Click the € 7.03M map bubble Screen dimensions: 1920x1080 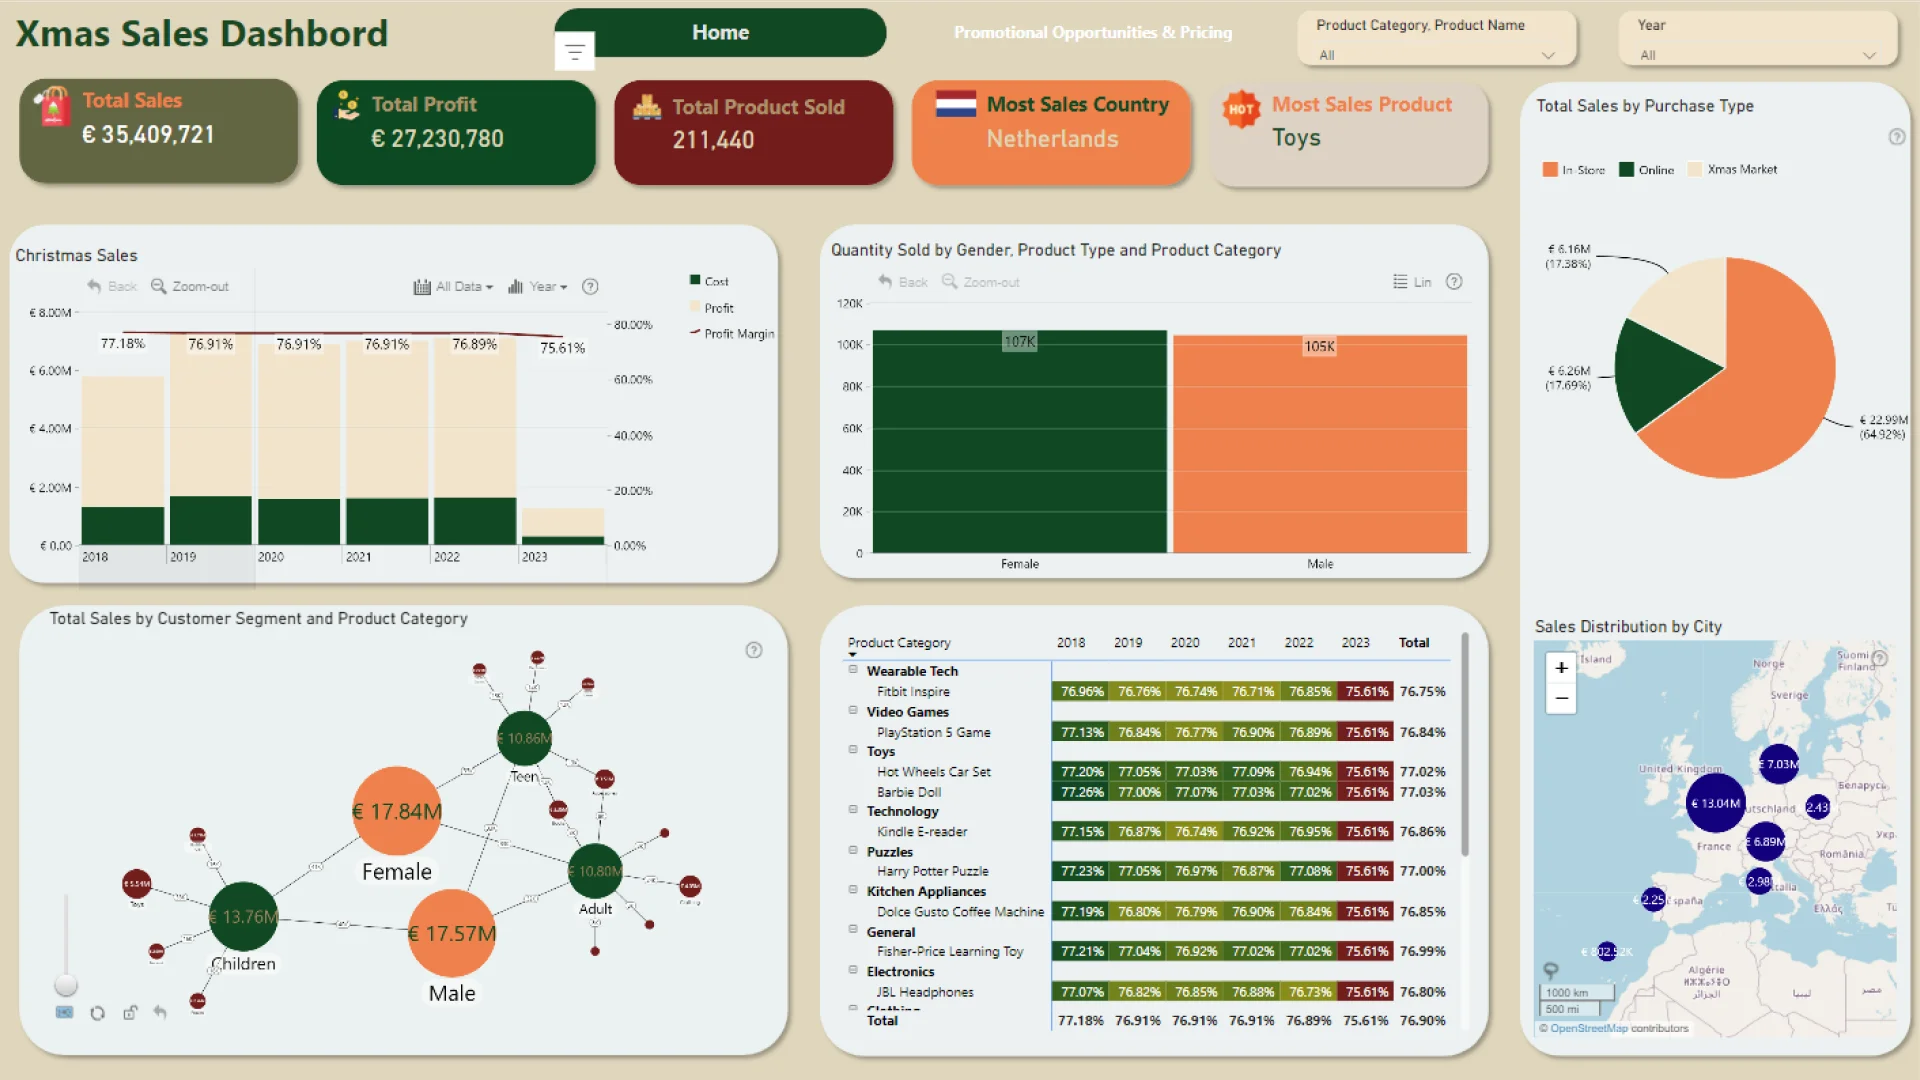(1779, 764)
